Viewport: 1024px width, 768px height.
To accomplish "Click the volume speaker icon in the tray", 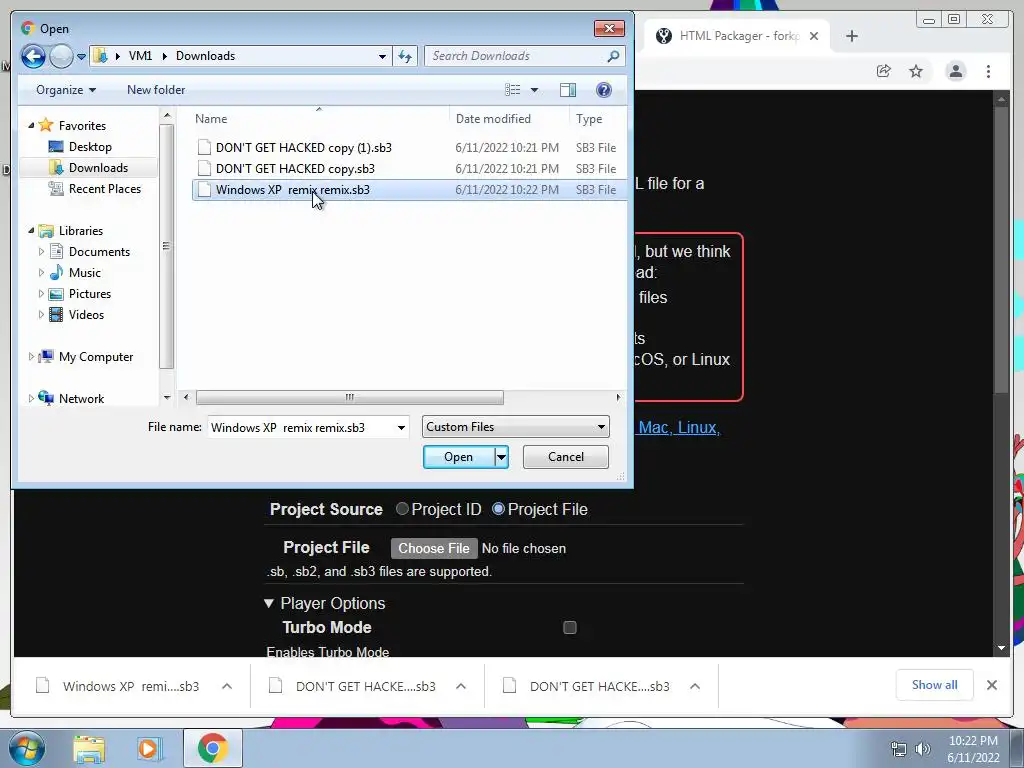I will click(x=923, y=749).
